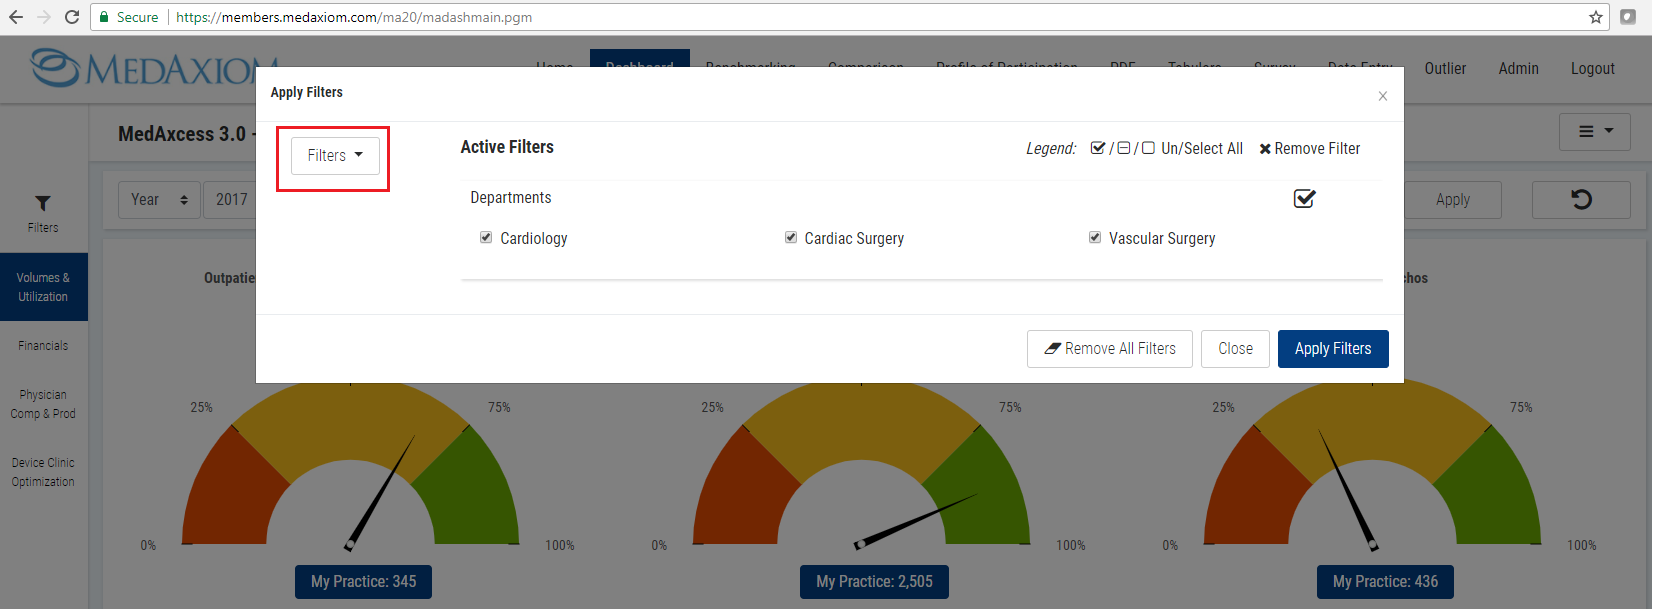Screen dimensions: 1657x609
Task: Click the MedAxiom logo
Action: (140, 68)
